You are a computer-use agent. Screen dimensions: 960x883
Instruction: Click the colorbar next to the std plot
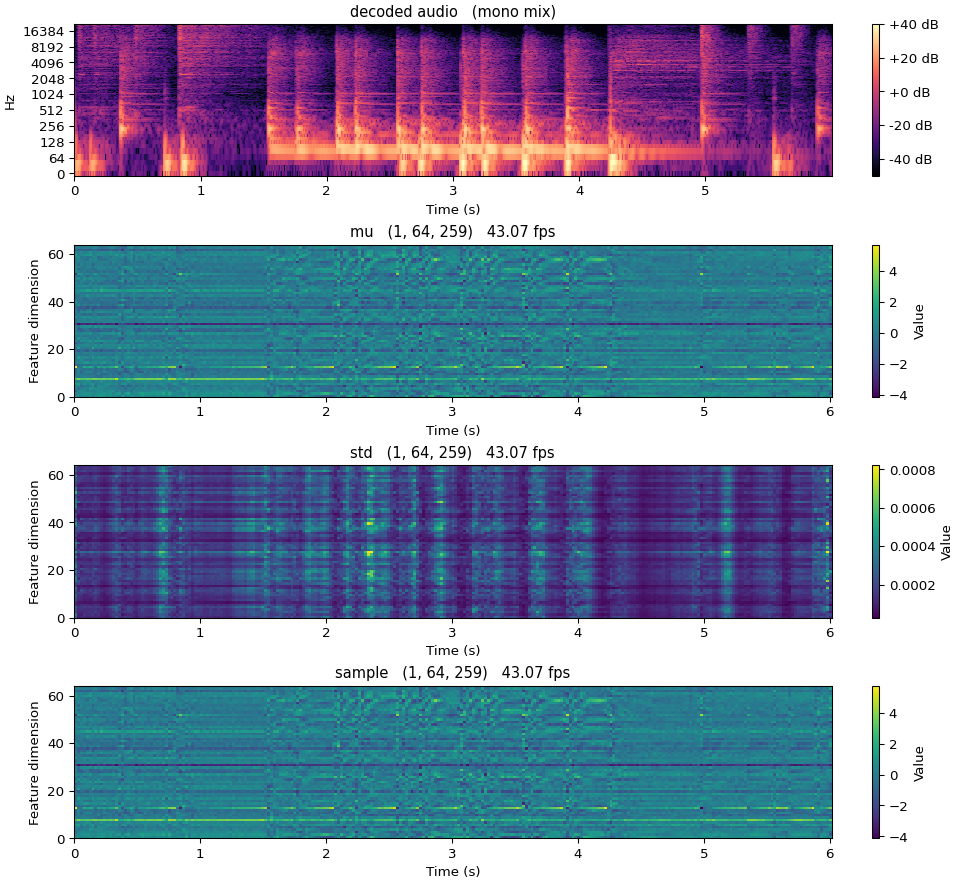[x=876, y=542]
